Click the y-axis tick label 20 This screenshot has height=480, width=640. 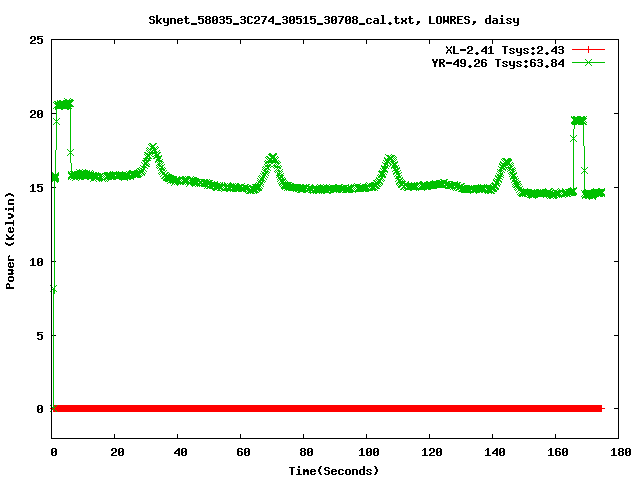(x=36, y=114)
